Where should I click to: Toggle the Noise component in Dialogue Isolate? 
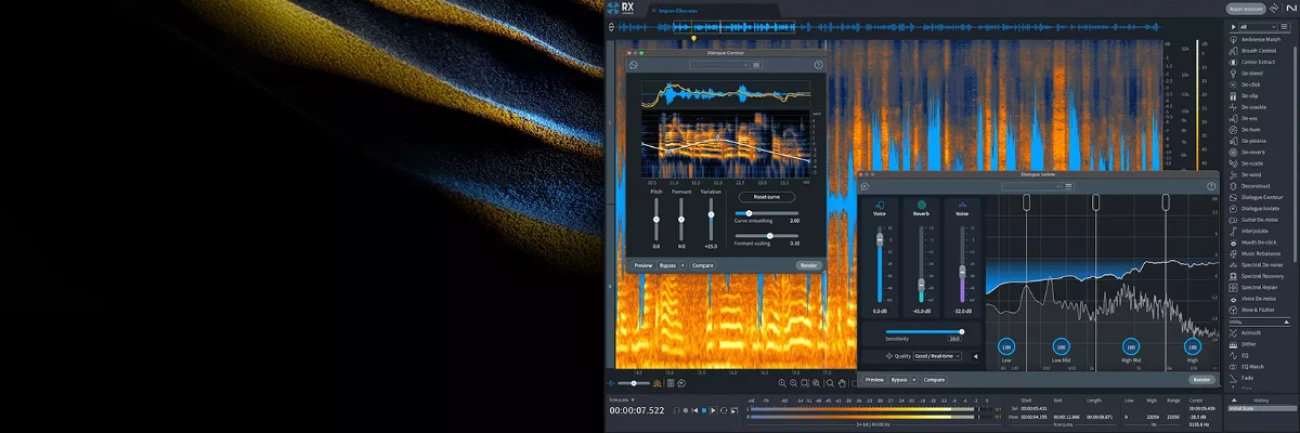[x=962, y=205]
